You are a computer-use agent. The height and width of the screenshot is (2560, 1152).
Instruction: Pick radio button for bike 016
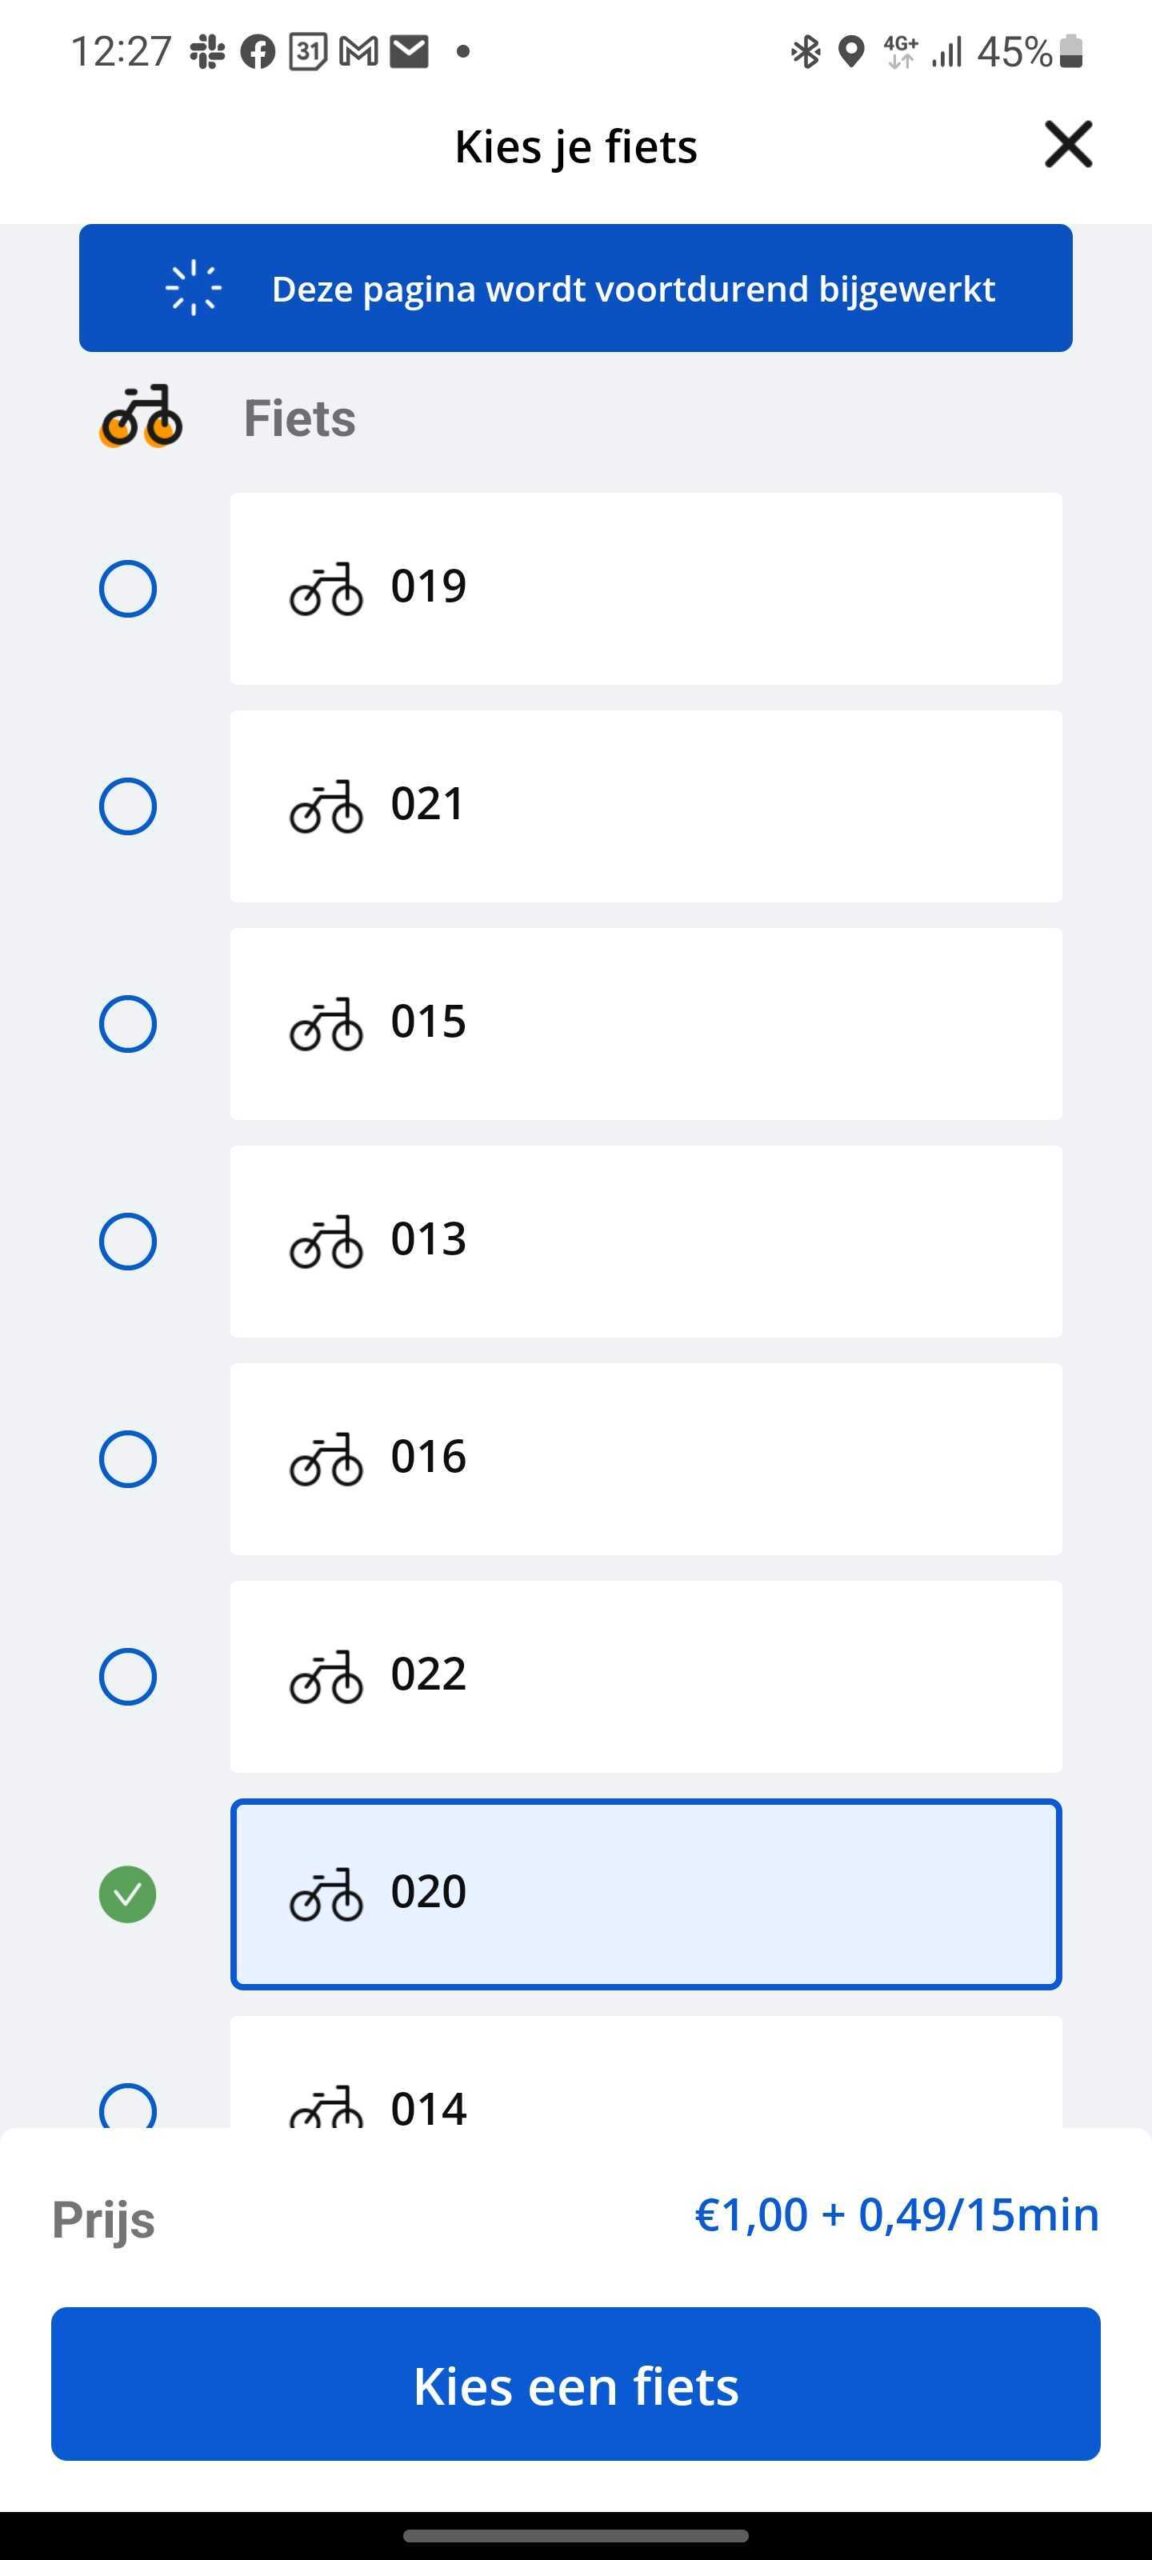tap(128, 1459)
